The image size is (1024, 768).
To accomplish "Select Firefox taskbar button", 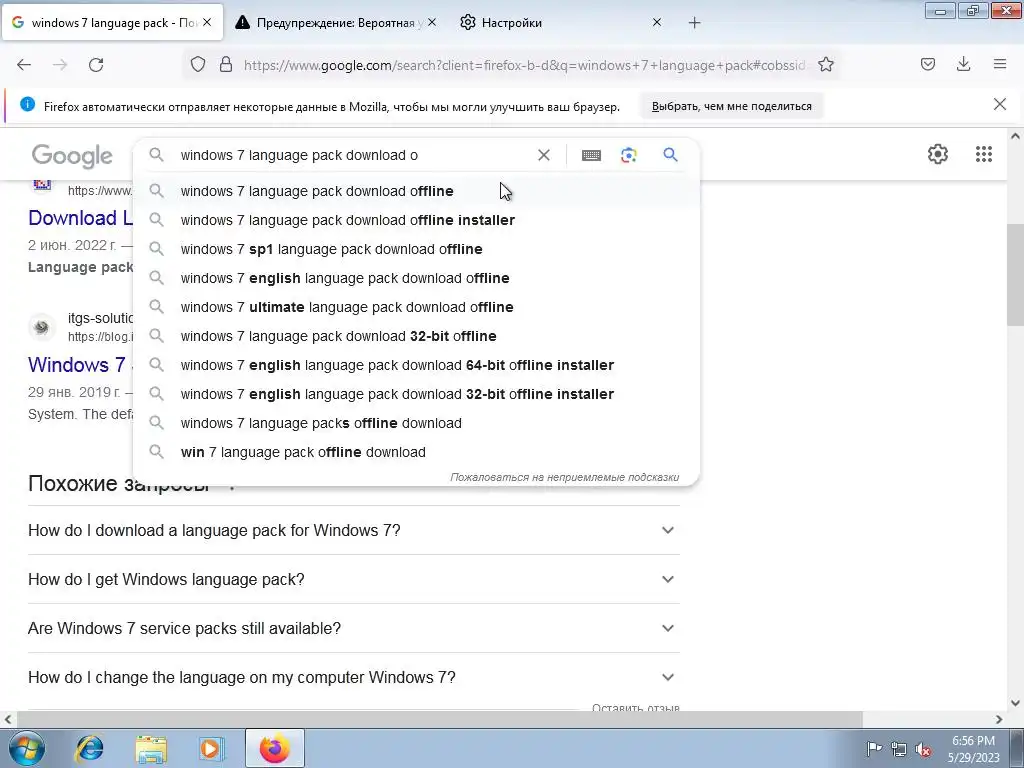I will tap(275, 748).
